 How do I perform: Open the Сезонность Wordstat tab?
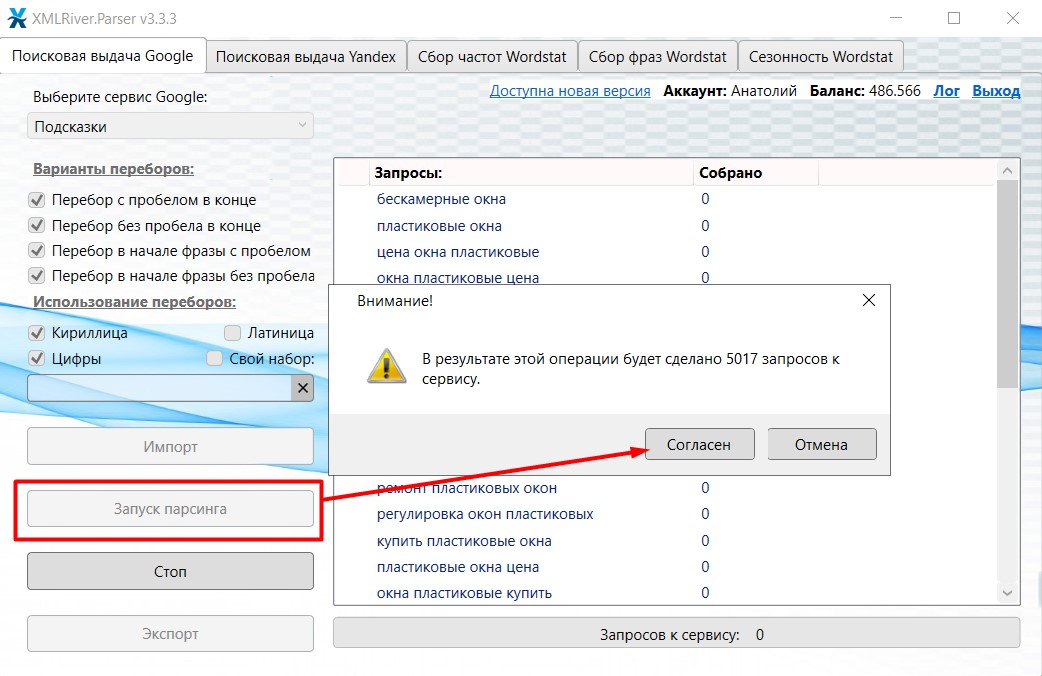pyautogui.click(x=821, y=57)
